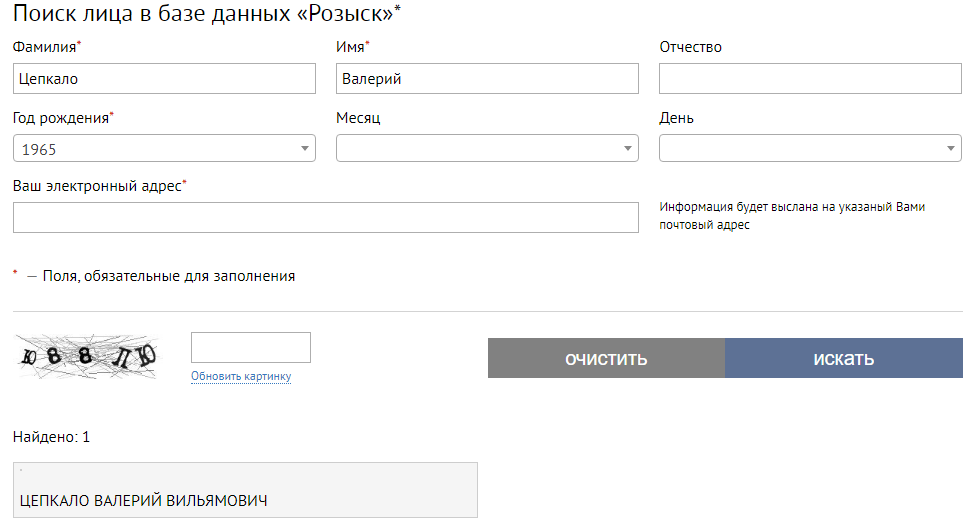Click the Месяц label text

pos(358,118)
